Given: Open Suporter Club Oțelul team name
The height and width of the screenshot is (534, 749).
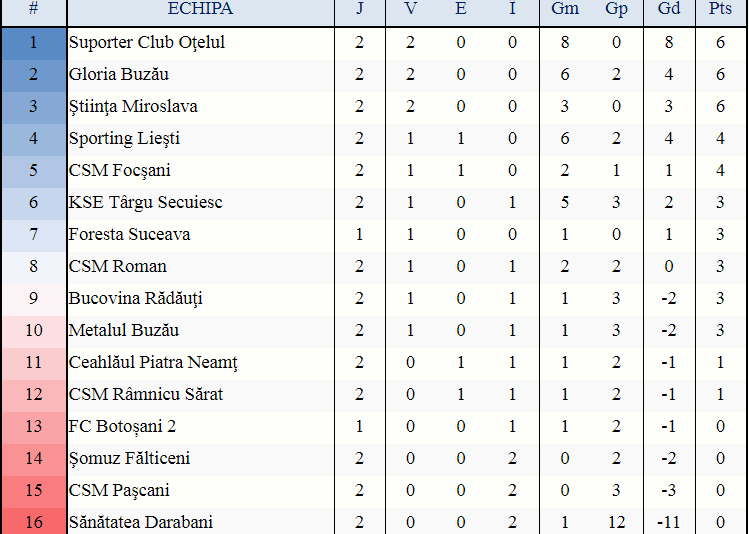Looking at the screenshot, I should 147,42.
